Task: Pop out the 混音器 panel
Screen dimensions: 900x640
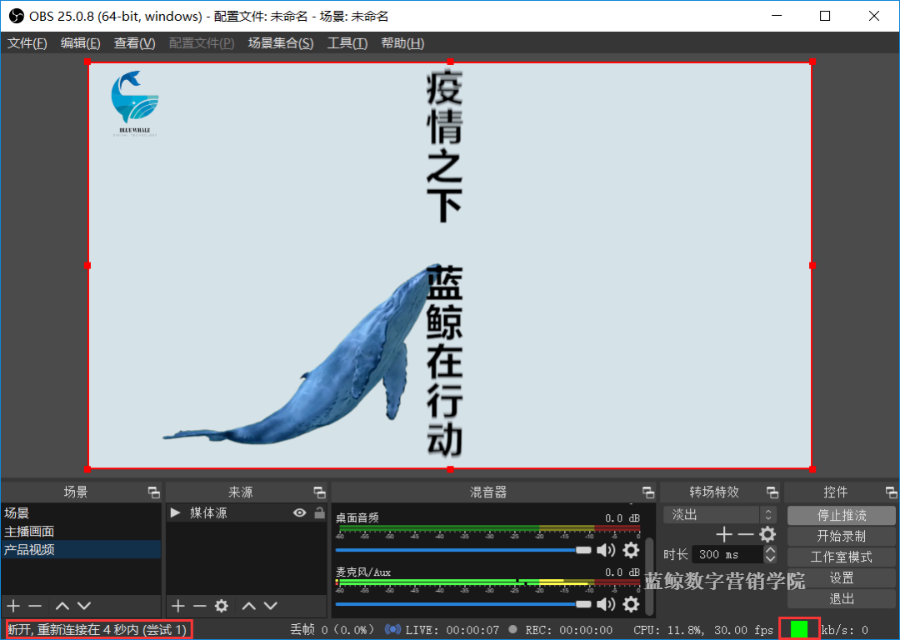Action: point(648,491)
